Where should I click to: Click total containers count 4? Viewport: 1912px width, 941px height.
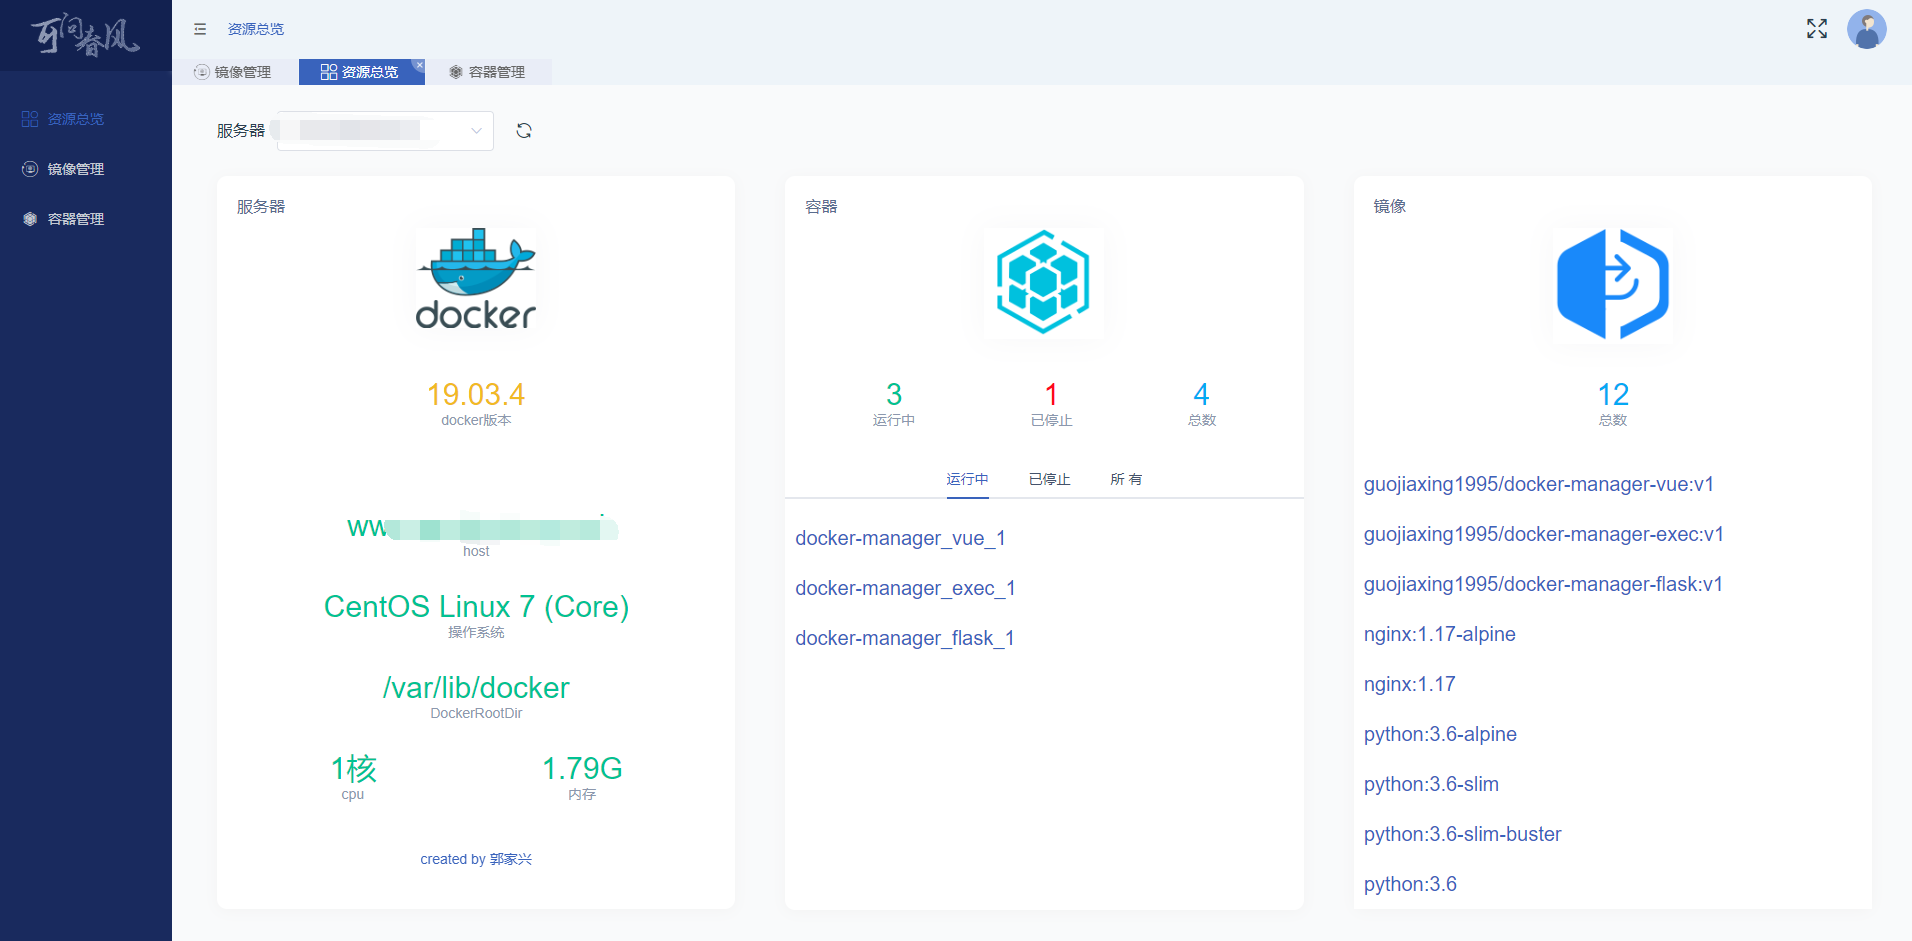[x=1201, y=394]
